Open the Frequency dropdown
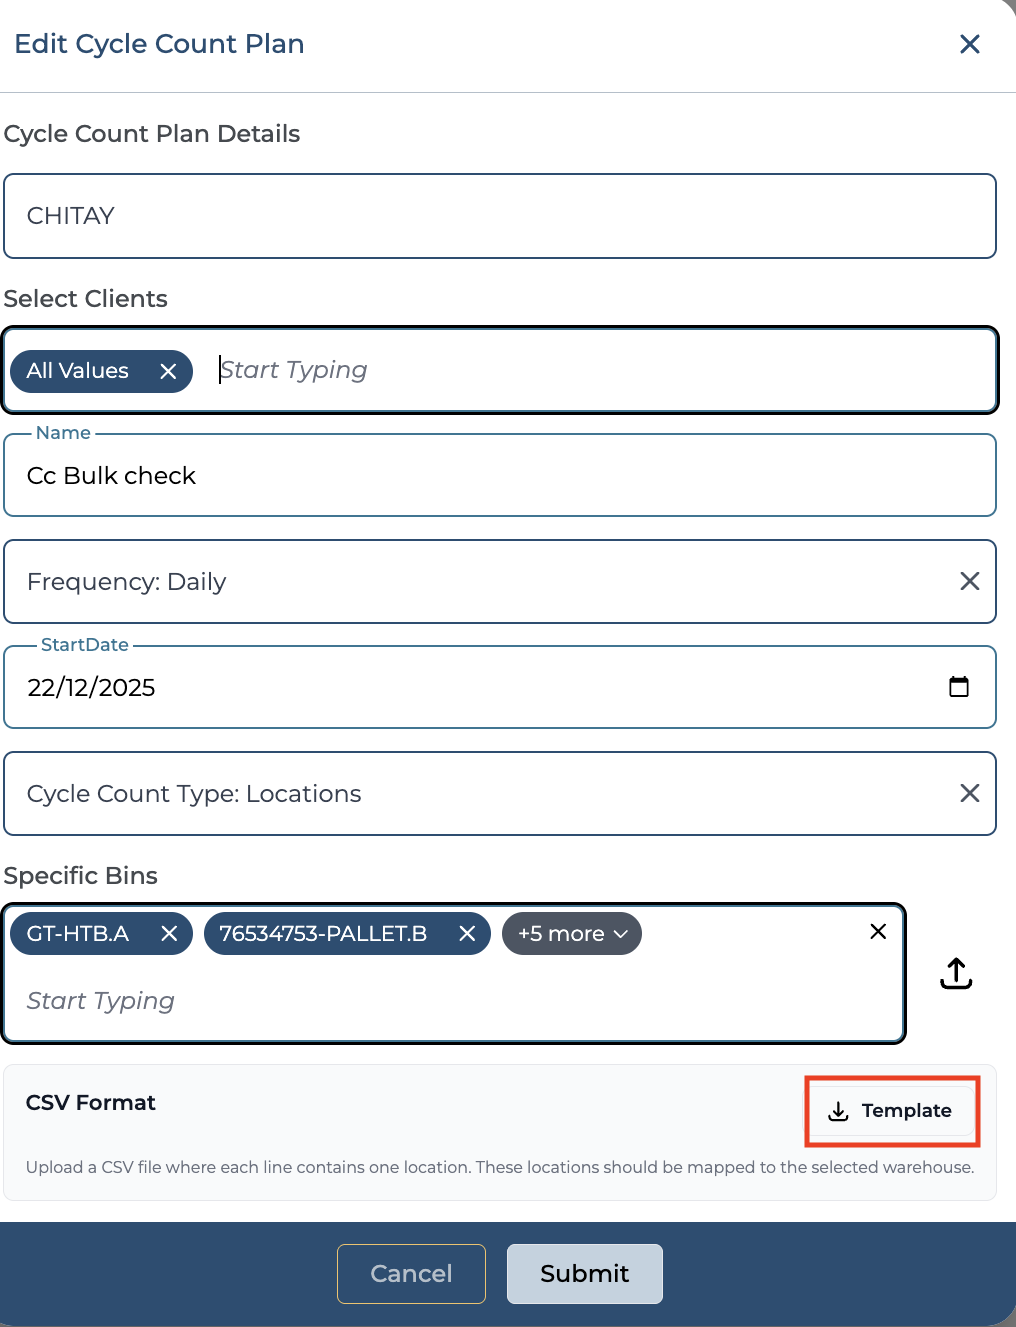 (480, 581)
